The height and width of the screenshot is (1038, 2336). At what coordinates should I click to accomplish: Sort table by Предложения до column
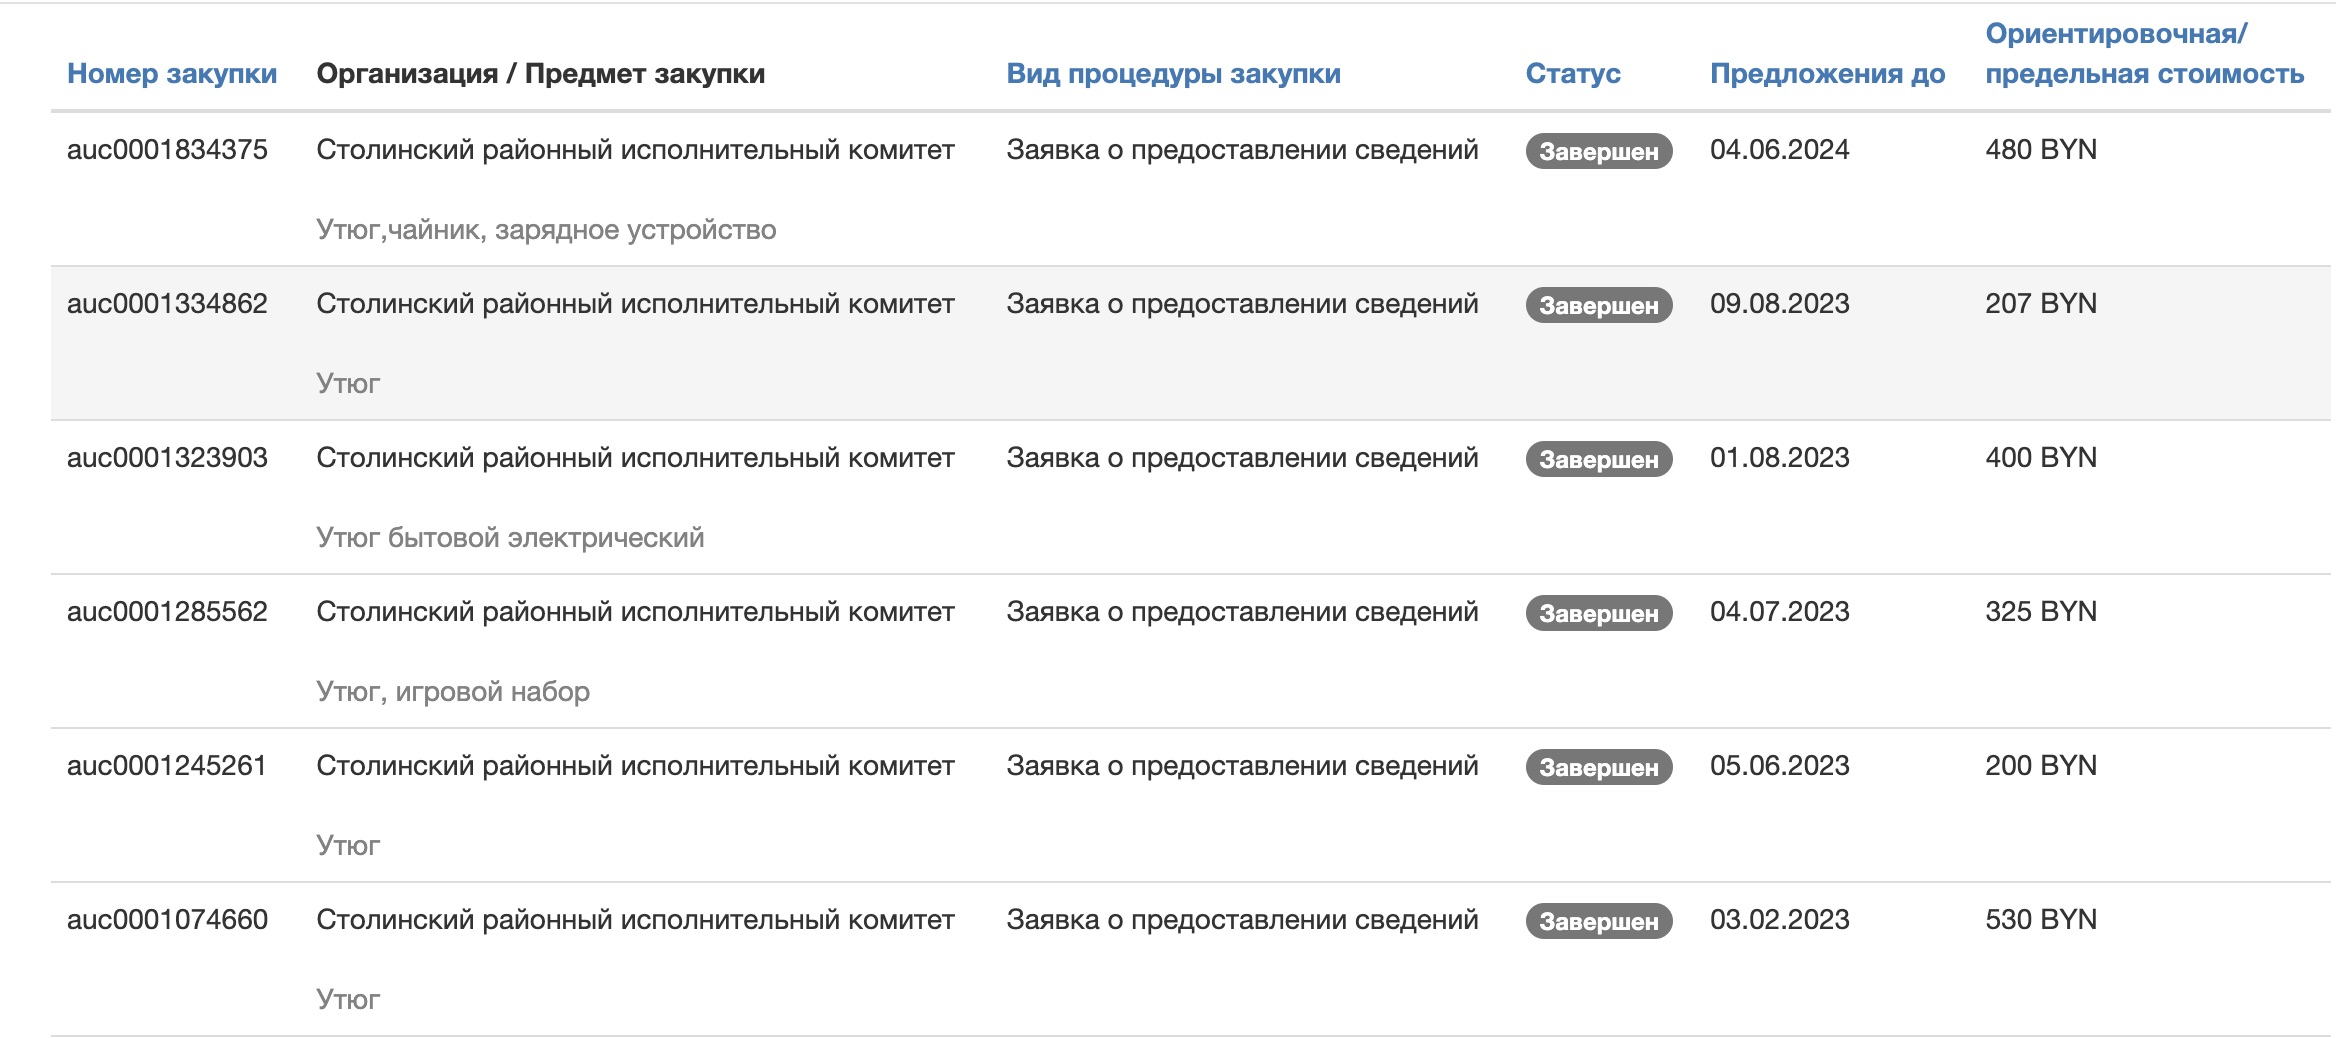click(x=1826, y=74)
